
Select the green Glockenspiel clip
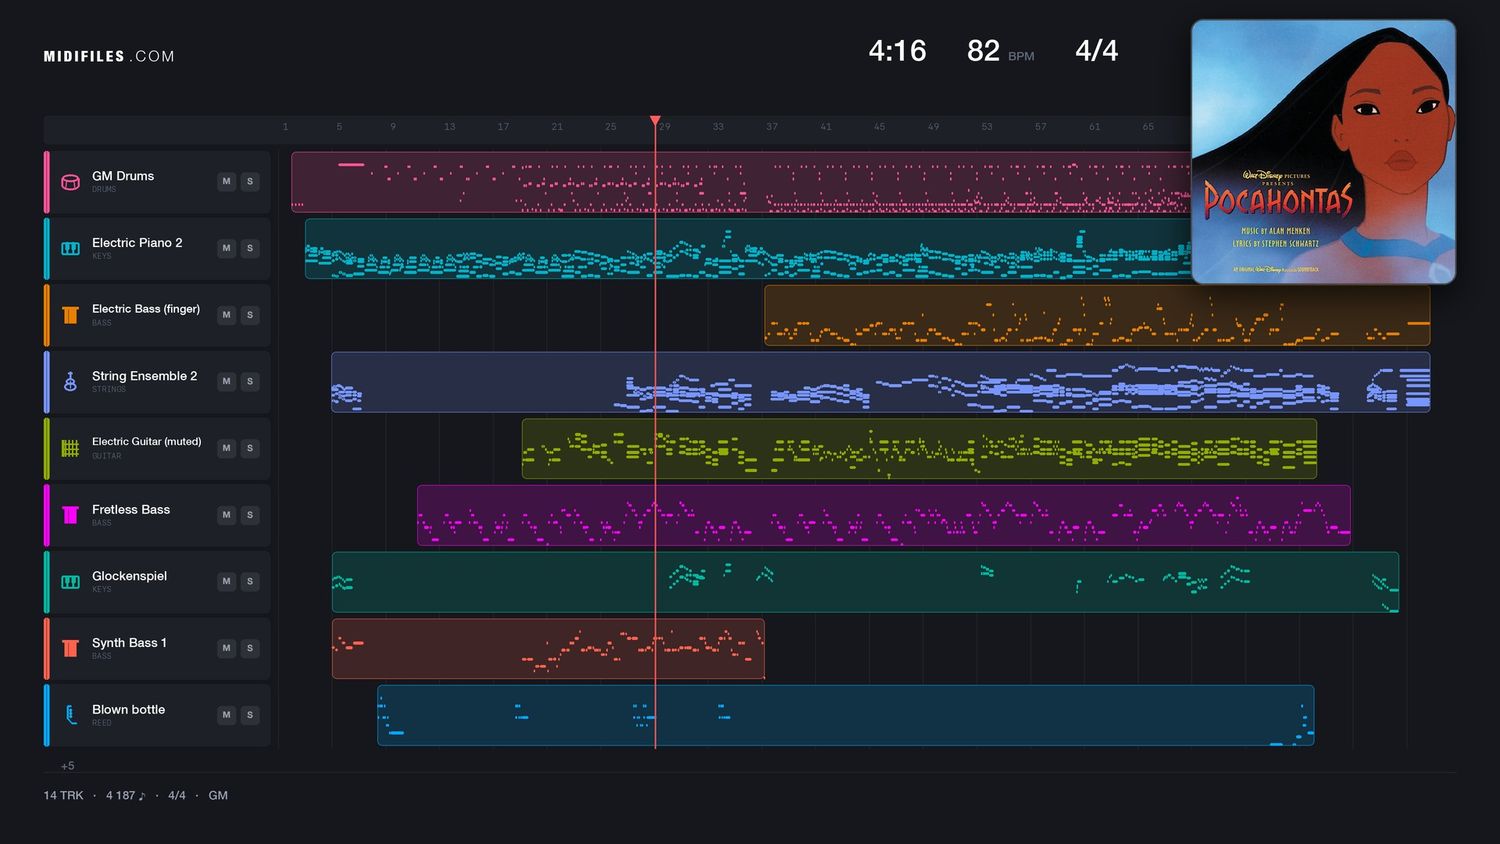(x=865, y=582)
